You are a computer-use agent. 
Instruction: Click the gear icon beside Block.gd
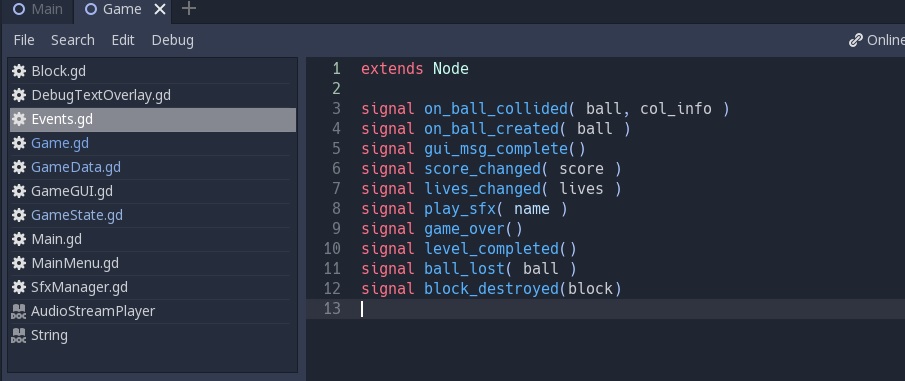[19, 71]
